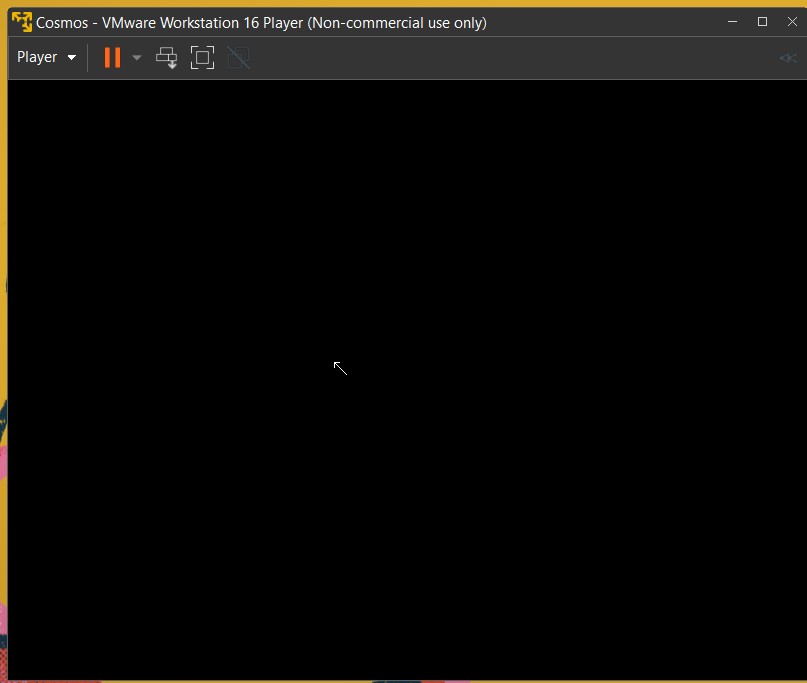Click the orange pause icon on the toolbar
The width and height of the screenshot is (807, 683).
pos(112,57)
